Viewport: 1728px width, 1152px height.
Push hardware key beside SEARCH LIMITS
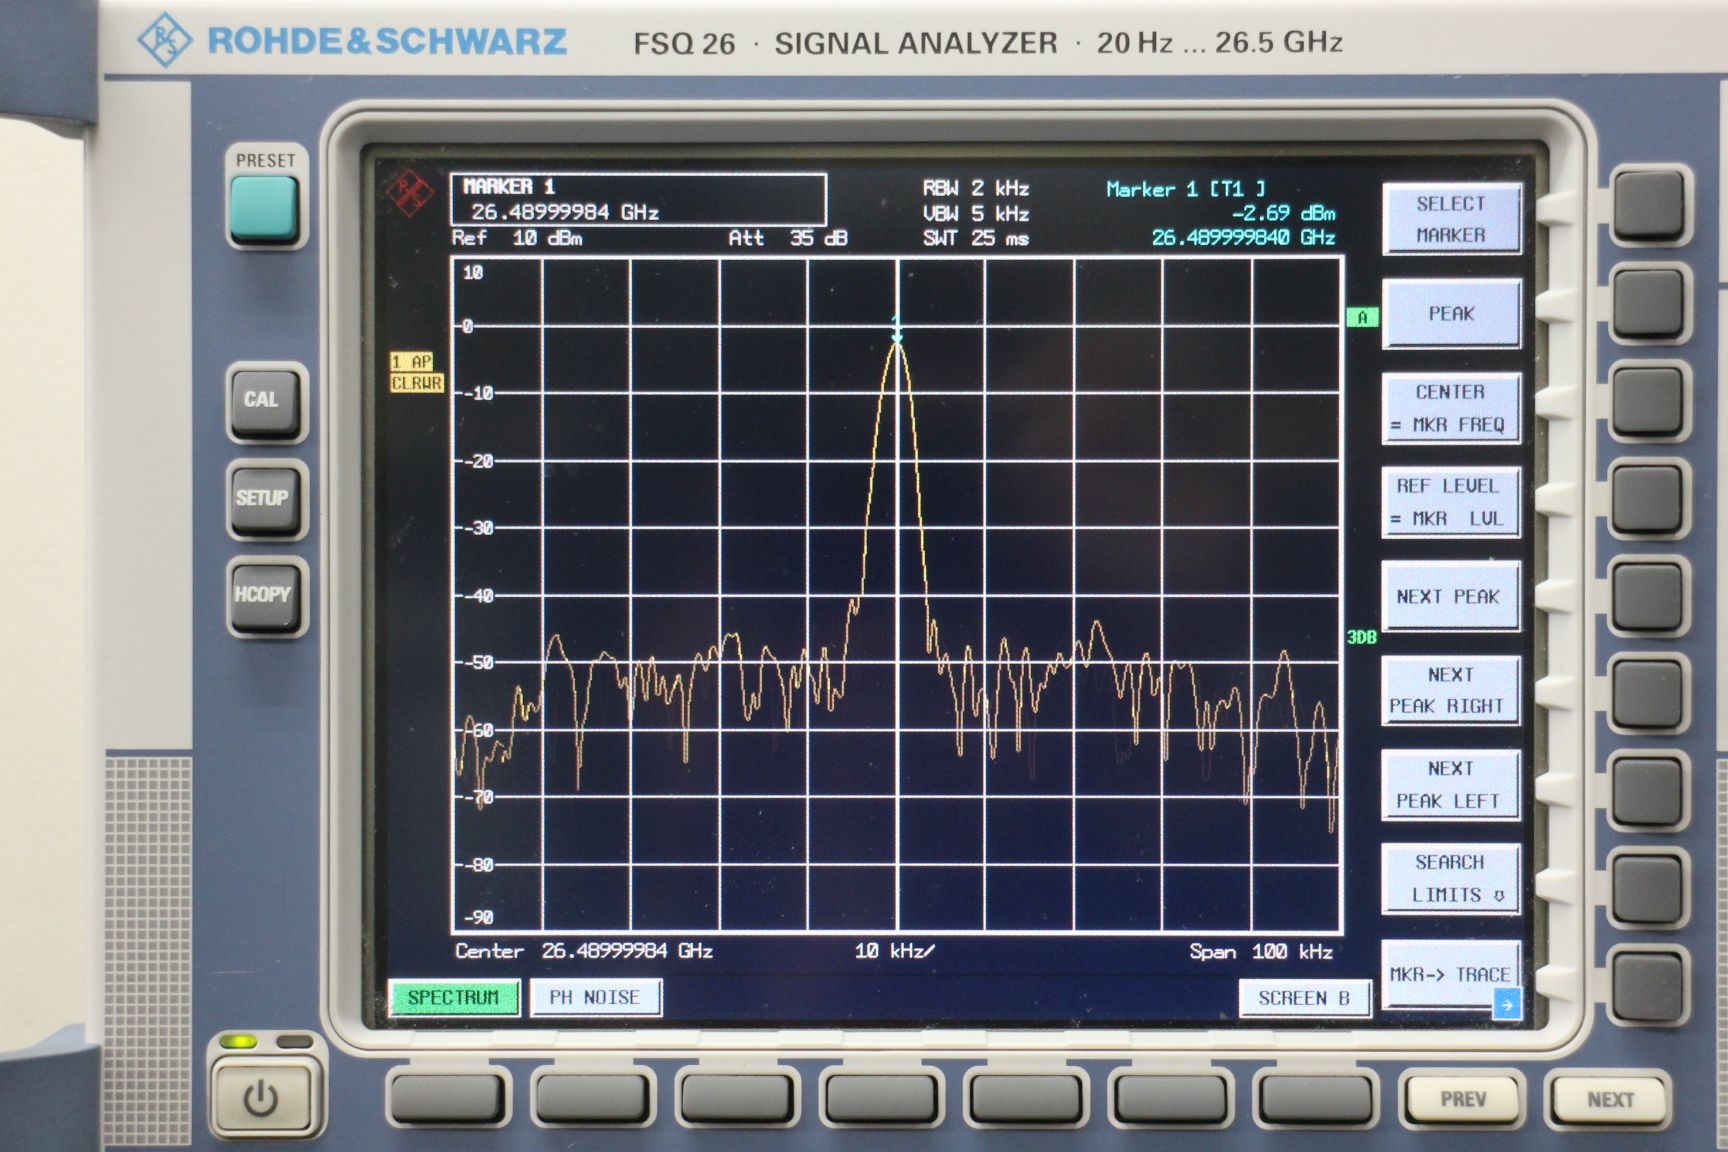pos(1649,887)
